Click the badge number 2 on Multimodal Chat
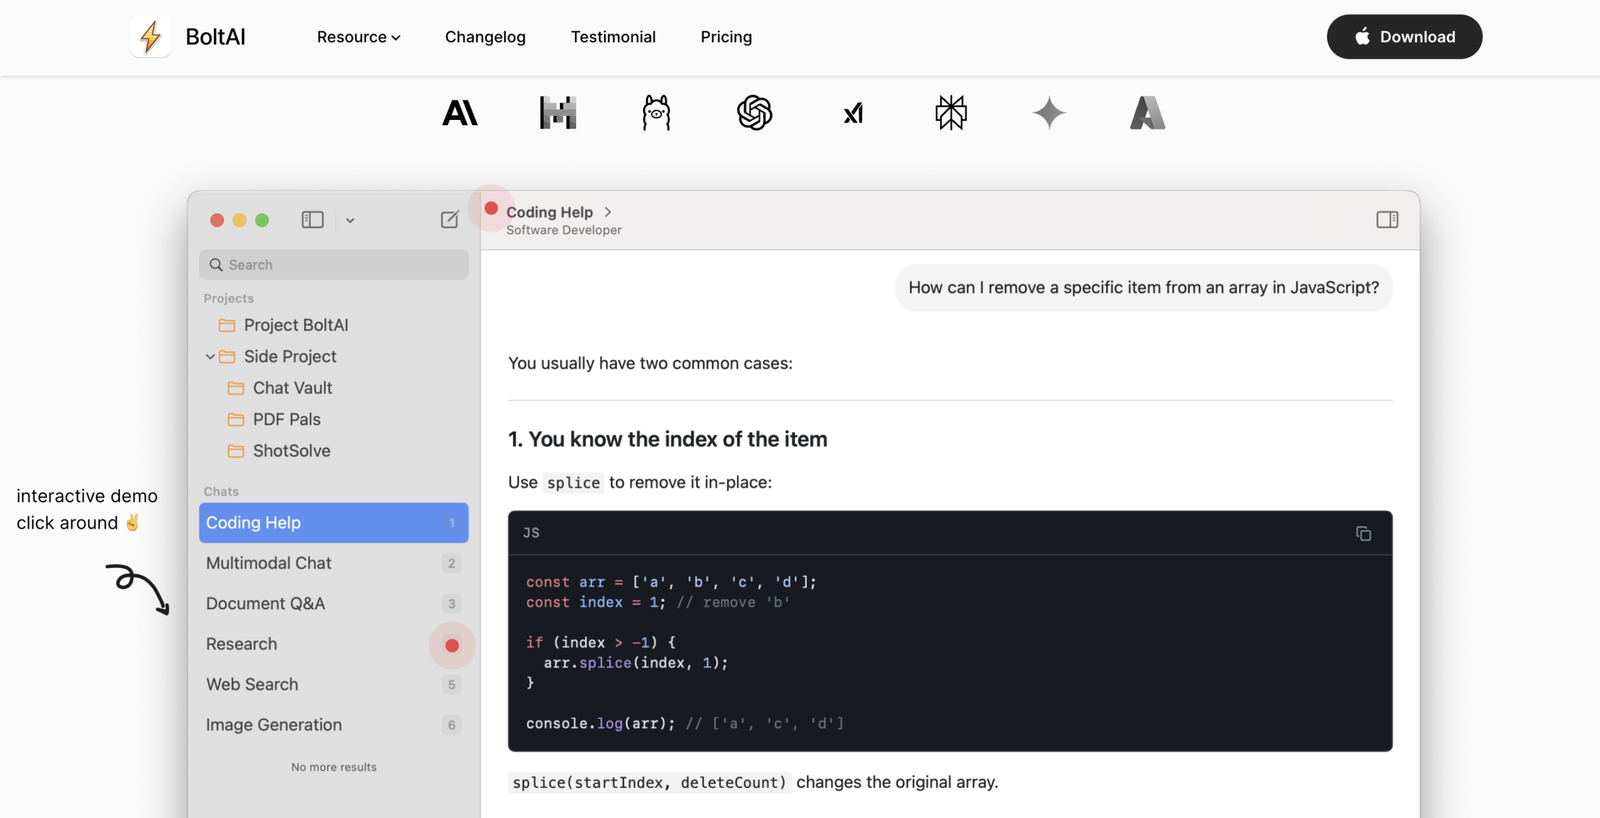This screenshot has height=818, width=1600. pyautogui.click(x=452, y=564)
